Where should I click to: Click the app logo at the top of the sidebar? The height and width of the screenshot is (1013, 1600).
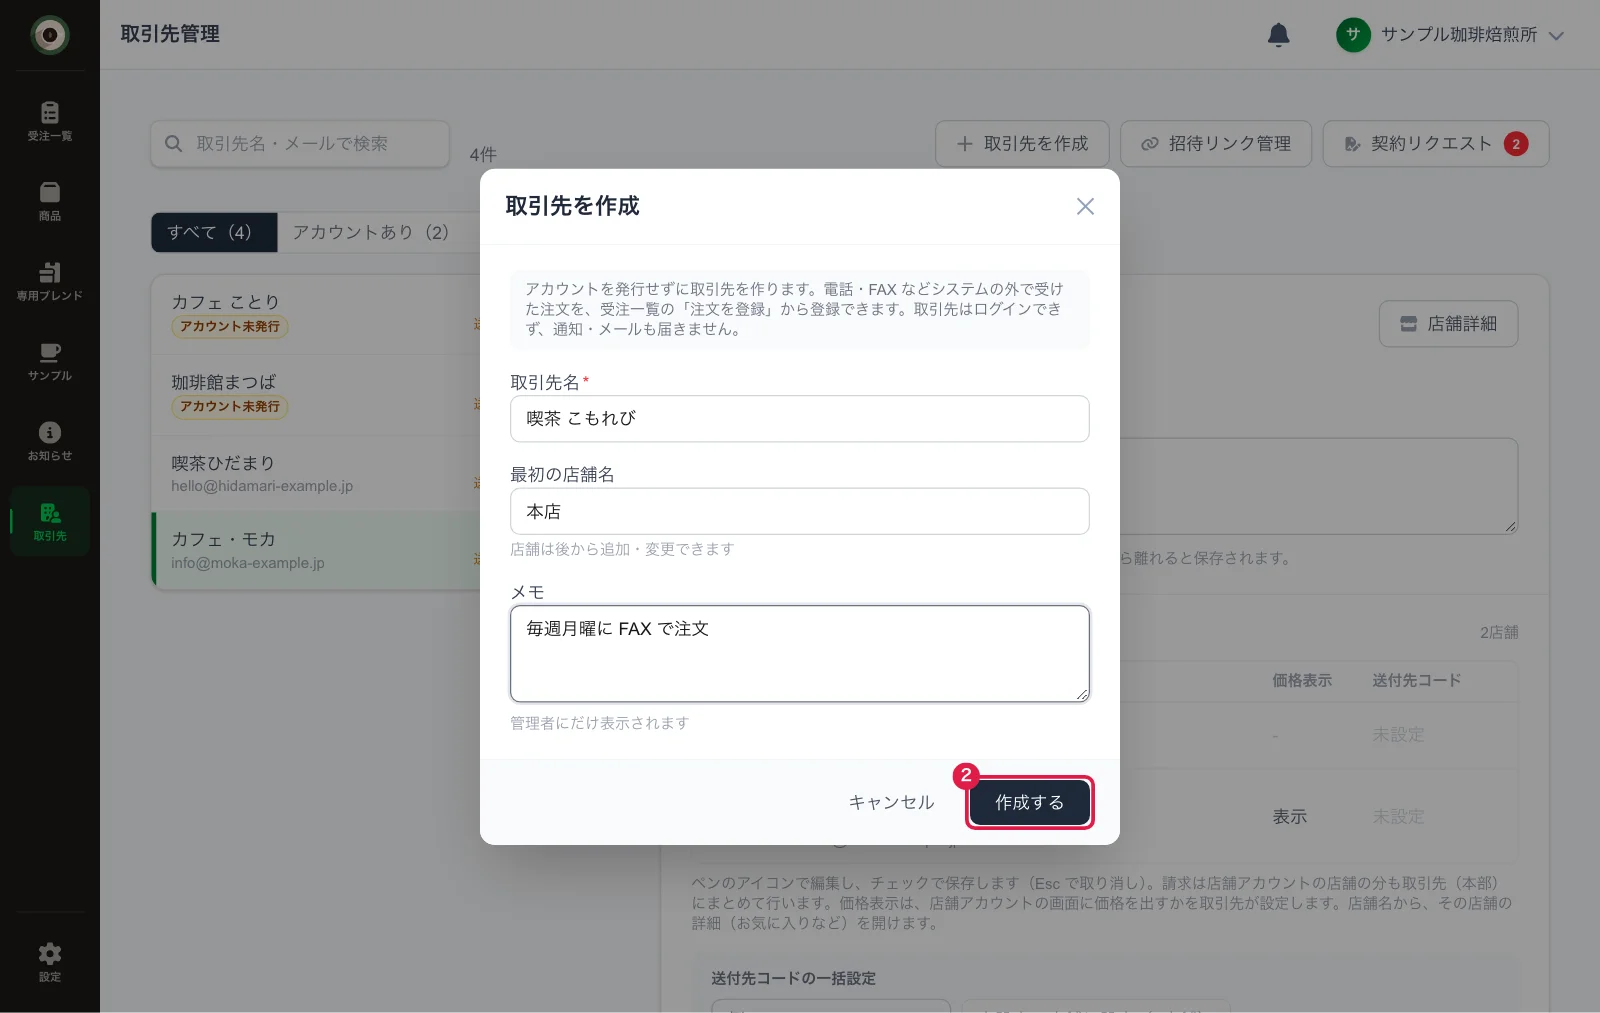point(49,35)
